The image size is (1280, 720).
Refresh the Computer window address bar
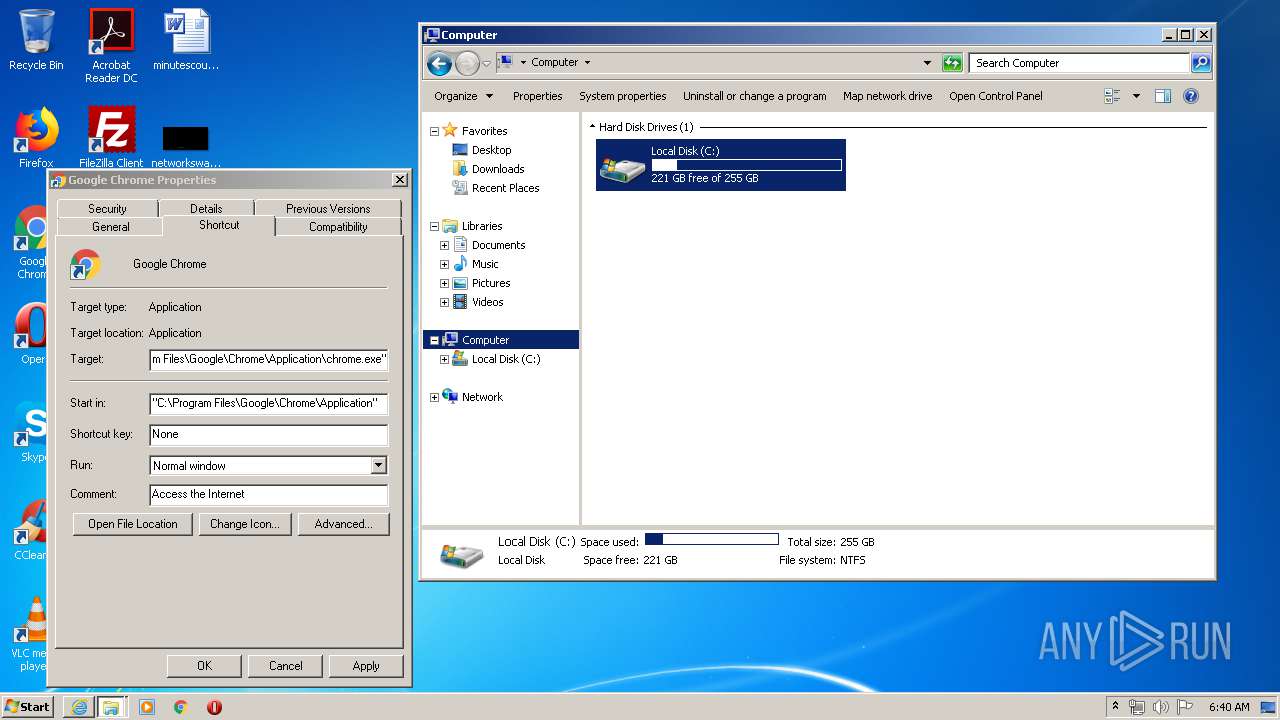click(952, 63)
